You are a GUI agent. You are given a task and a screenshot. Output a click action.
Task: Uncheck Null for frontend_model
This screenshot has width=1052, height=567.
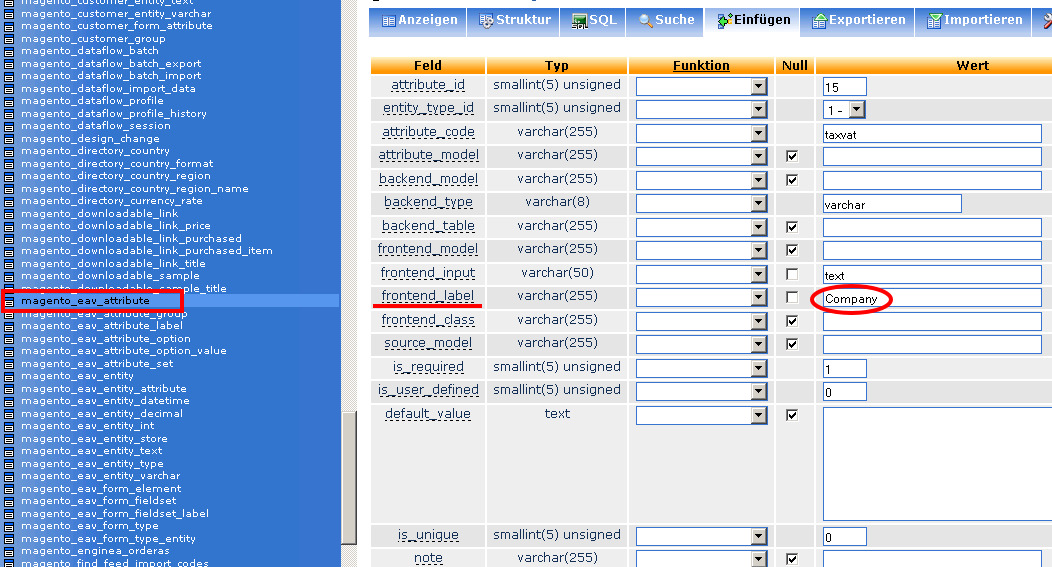(x=792, y=250)
